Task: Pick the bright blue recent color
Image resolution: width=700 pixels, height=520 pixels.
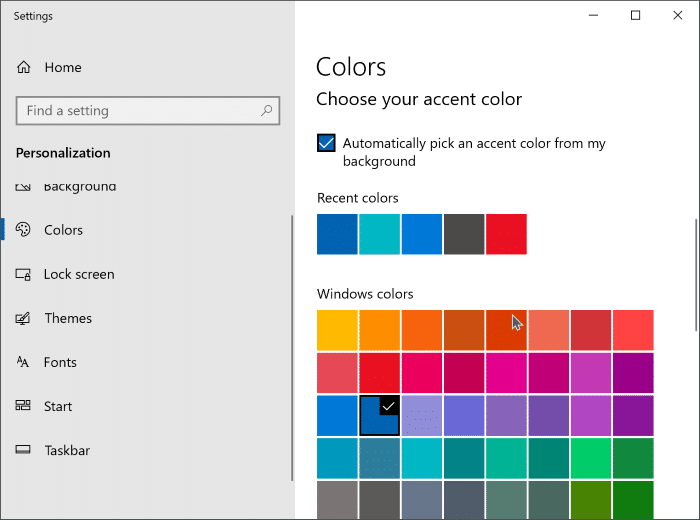Action: point(422,234)
